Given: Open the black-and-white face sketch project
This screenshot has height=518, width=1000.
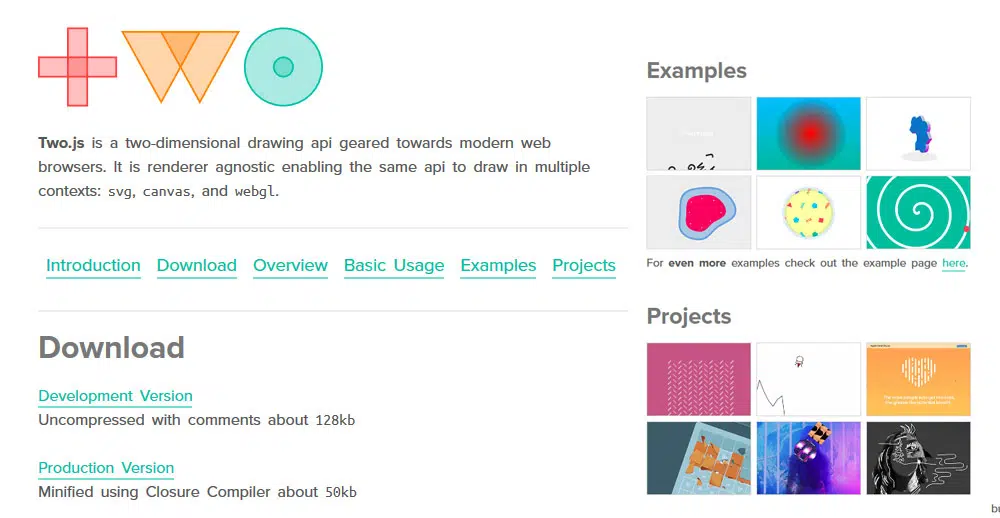Looking at the screenshot, I should [x=917, y=457].
